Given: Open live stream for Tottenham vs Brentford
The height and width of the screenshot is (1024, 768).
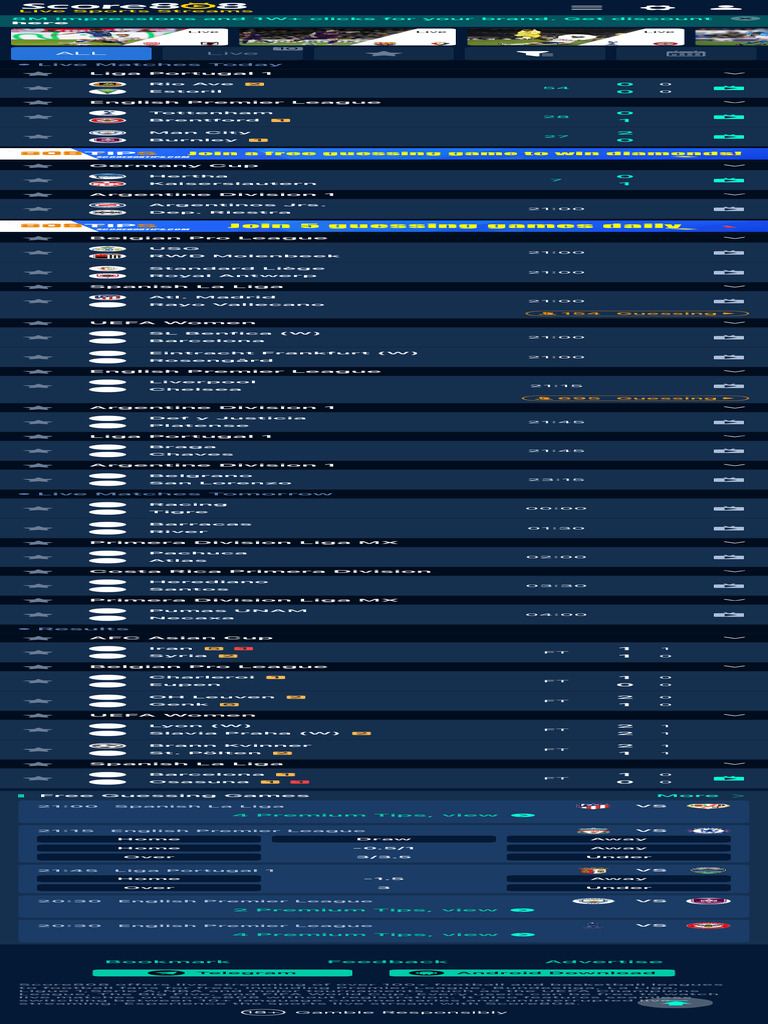Looking at the screenshot, I should click(729, 117).
